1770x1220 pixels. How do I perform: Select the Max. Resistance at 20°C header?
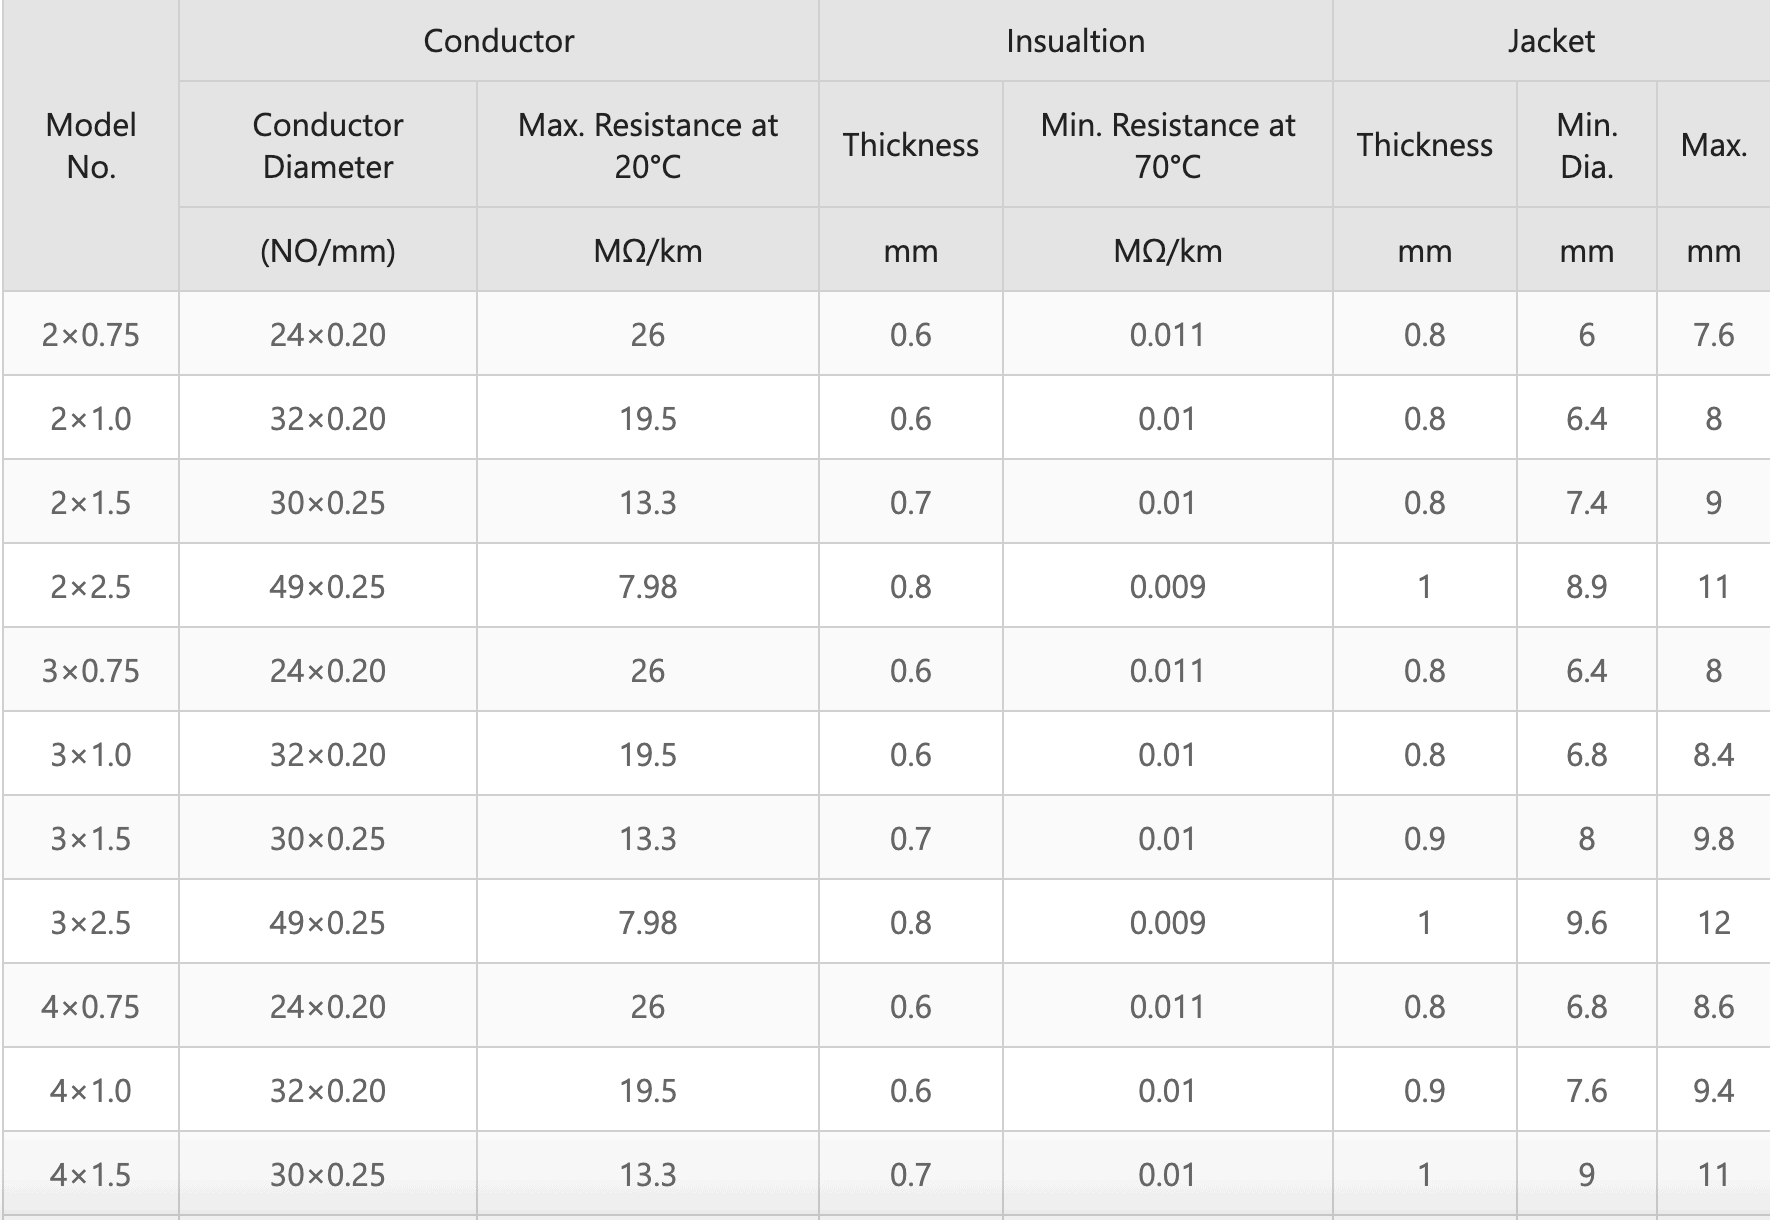[x=647, y=146]
